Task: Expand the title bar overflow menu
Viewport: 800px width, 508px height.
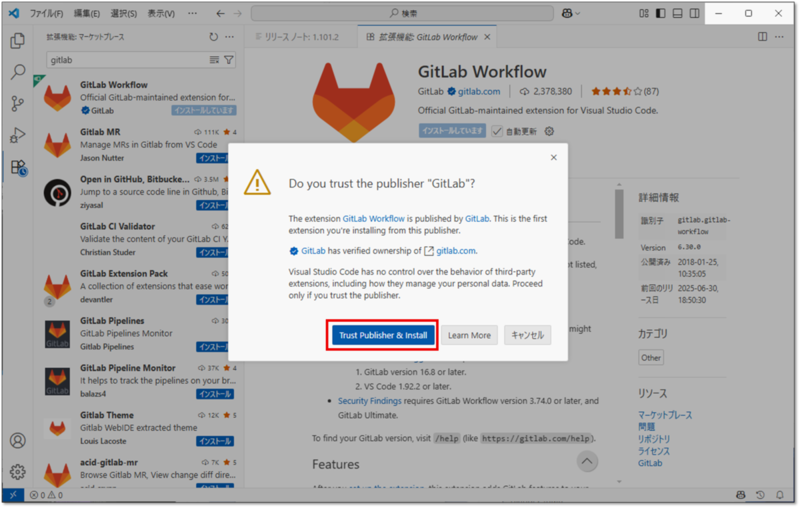Action: tap(192, 13)
